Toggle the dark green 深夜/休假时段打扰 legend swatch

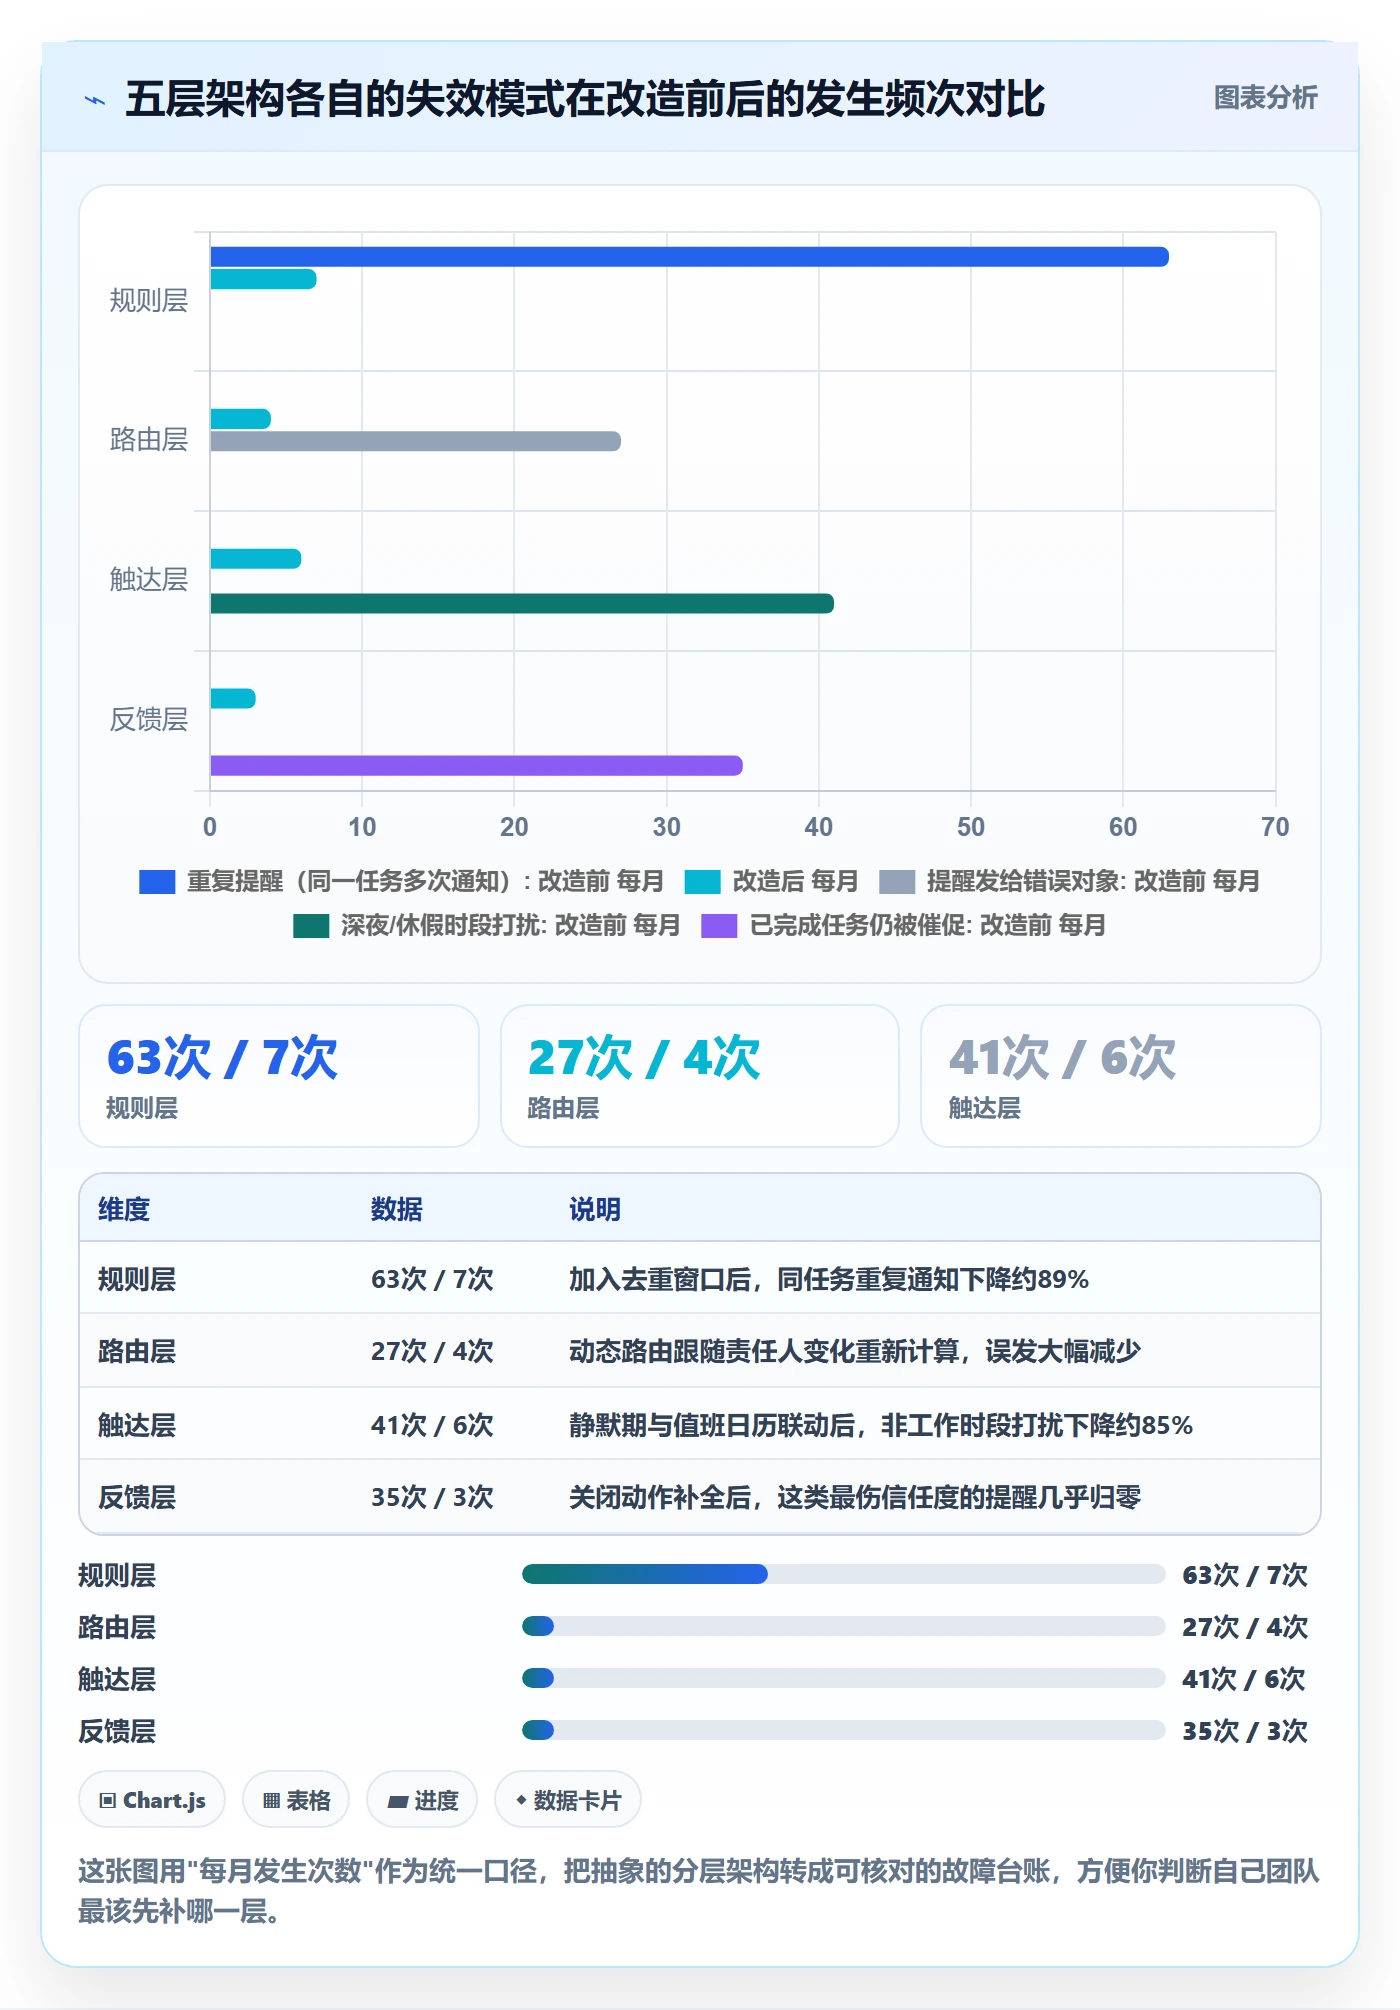click(311, 926)
